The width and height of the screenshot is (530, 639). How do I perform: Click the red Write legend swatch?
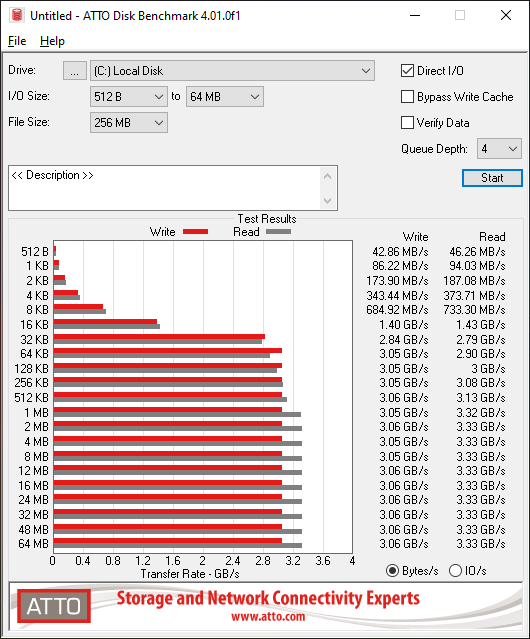(196, 231)
